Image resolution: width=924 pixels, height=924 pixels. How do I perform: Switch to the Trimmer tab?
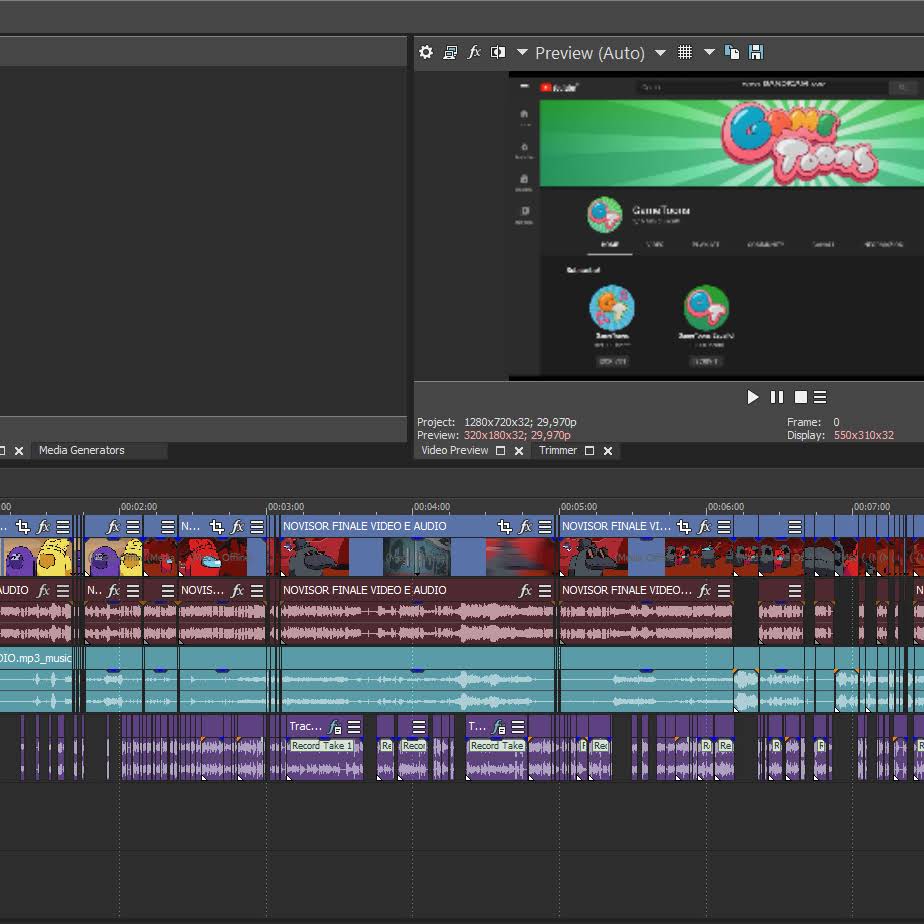pos(557,450)
